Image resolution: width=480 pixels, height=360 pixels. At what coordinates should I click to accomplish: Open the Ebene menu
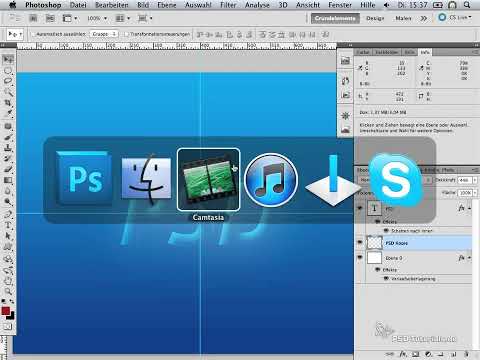[167, 5]
